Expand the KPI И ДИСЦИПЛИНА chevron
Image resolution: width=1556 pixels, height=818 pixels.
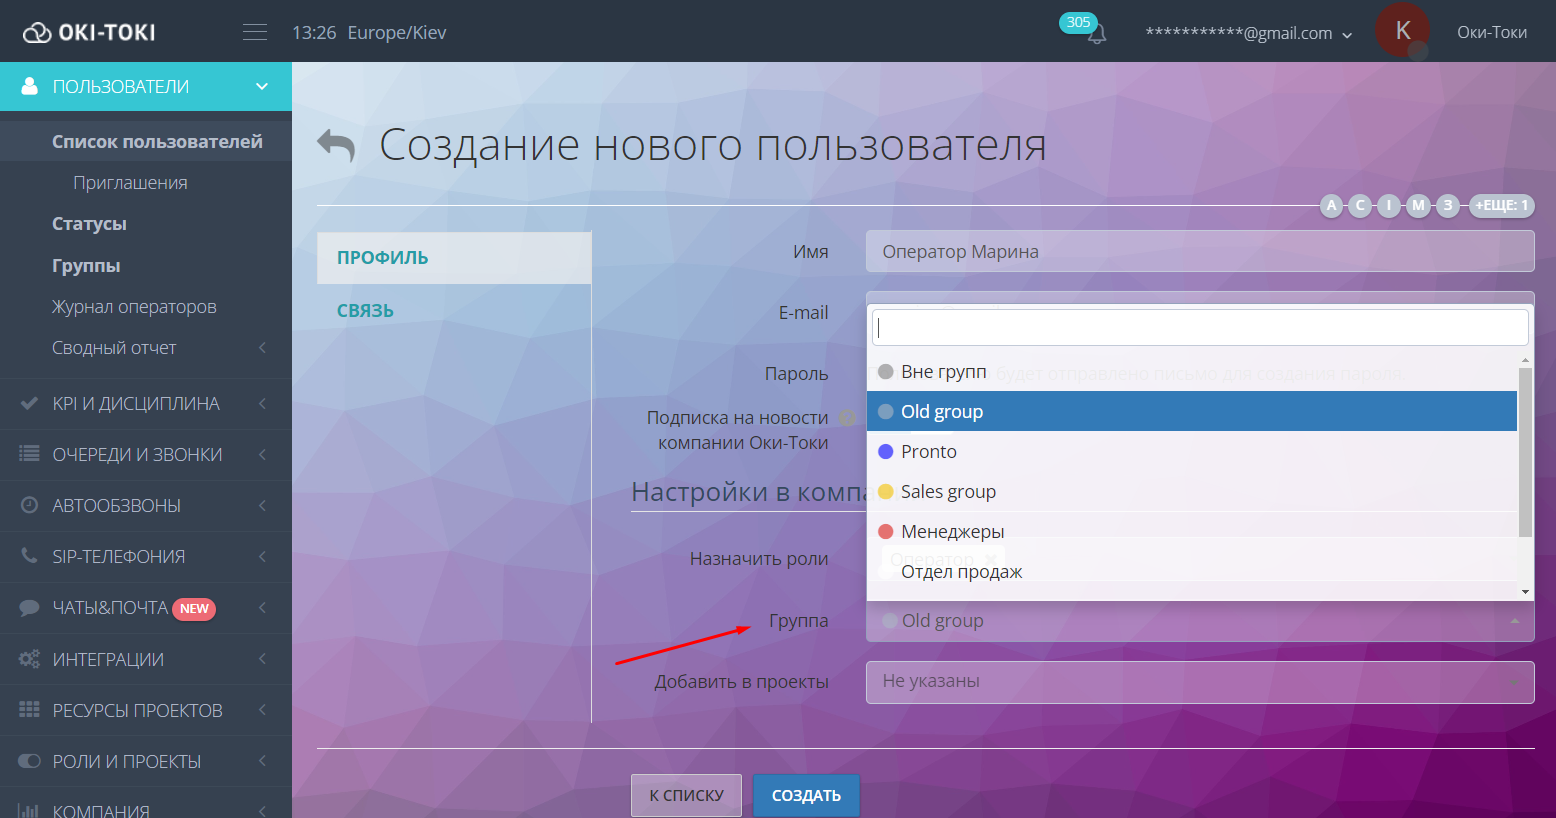point(262,404)
